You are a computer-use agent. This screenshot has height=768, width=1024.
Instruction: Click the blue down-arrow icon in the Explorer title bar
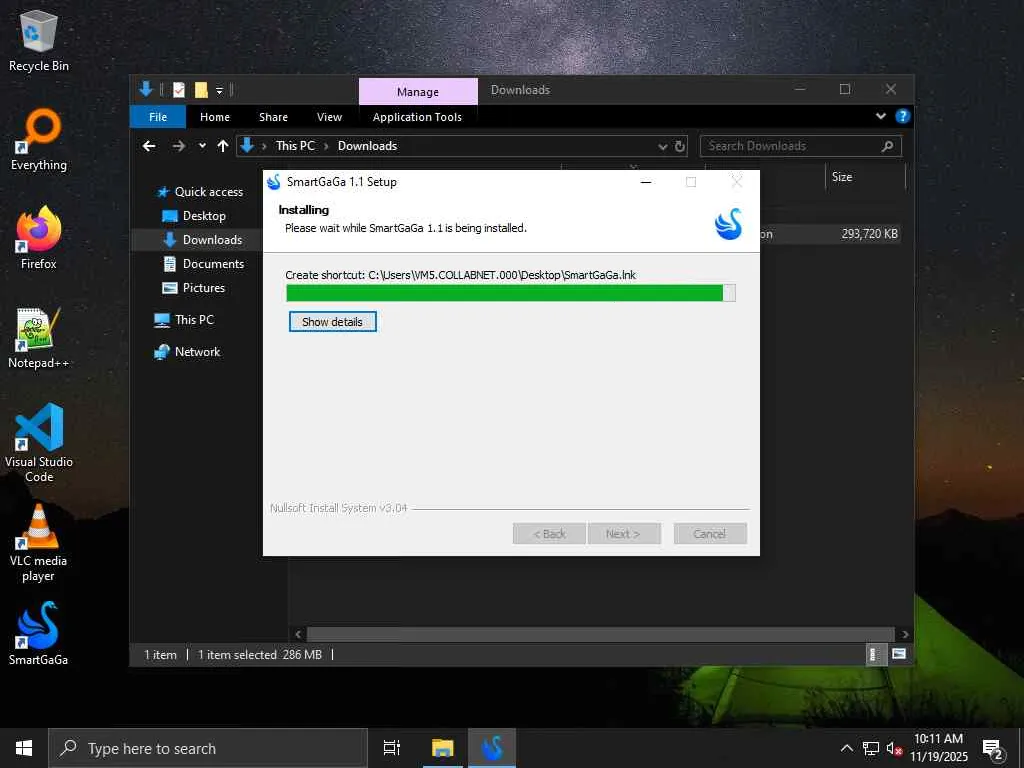(x=146, y=89)
